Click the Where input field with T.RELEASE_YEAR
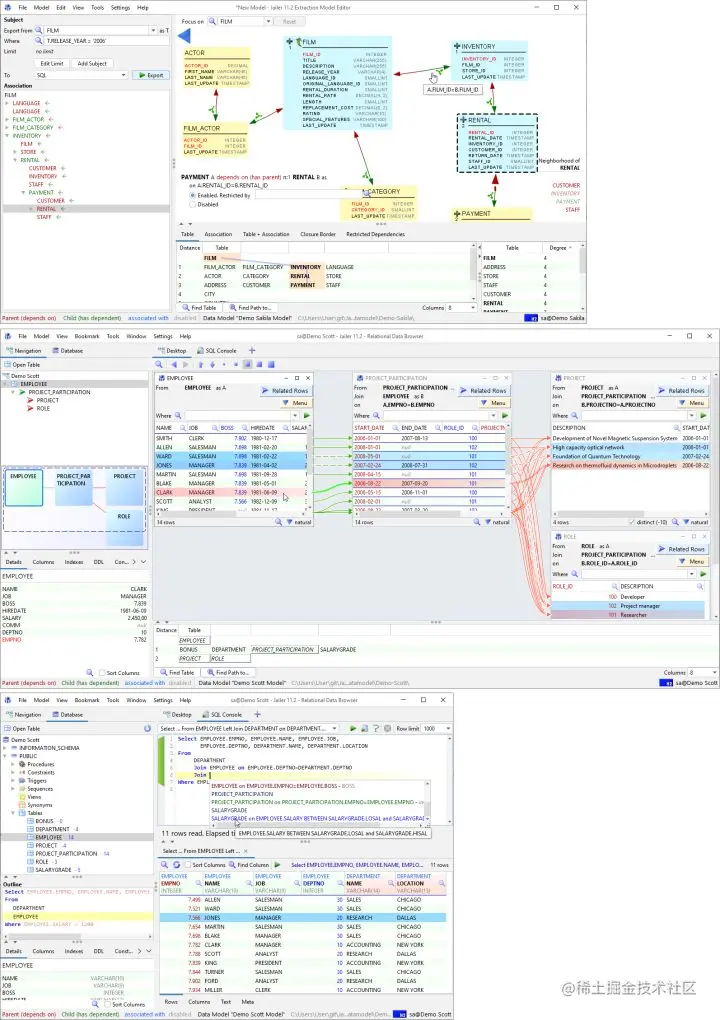Viewport: 720px width, 1020px height. pos(104,40)
